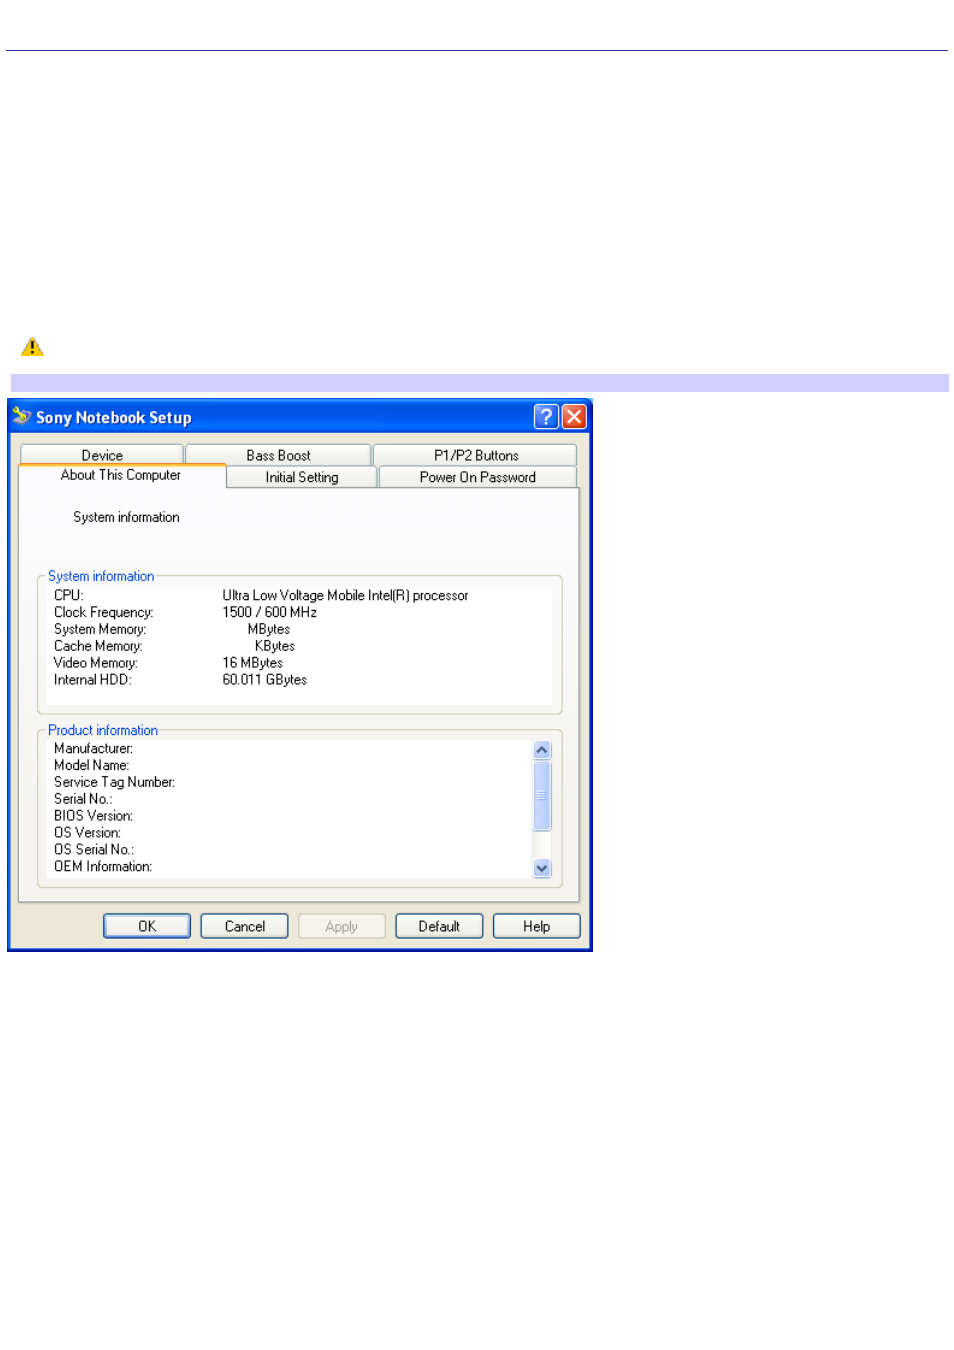Select the 'Ultra Low Voltage Mobile Intel(R) processor' text

(x=345, y=595)
